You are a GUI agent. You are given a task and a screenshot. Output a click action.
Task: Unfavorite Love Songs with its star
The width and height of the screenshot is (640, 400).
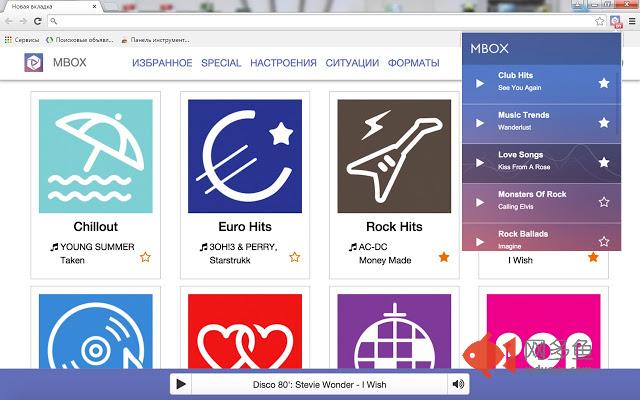pos(604,162)
